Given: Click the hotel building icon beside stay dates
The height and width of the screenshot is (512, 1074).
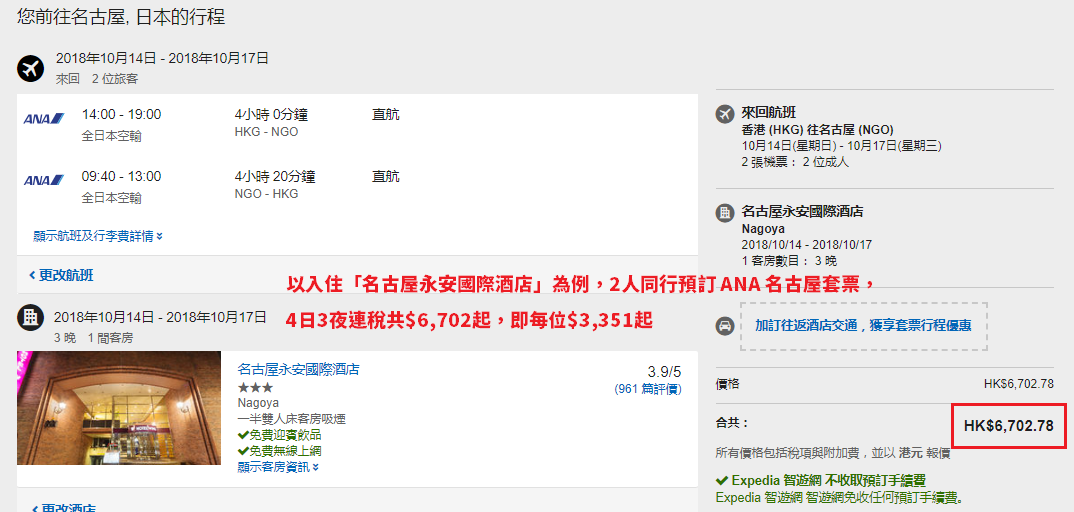Looking at the screenshot, I should point(30,318).
